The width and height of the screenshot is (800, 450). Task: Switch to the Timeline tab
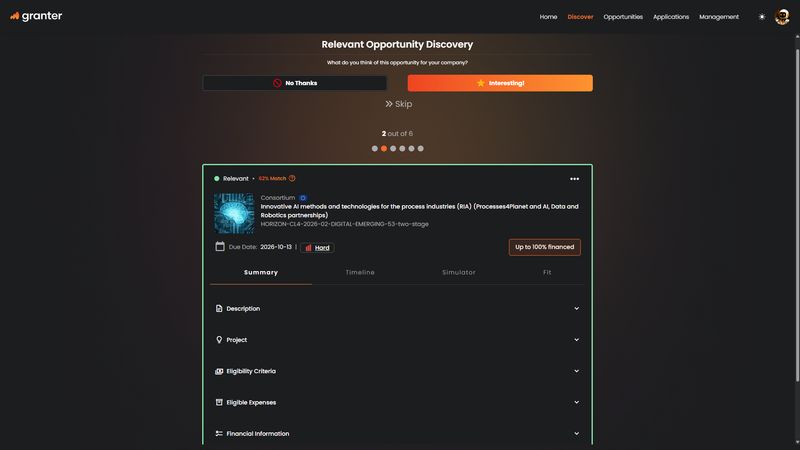coord(360,272)
